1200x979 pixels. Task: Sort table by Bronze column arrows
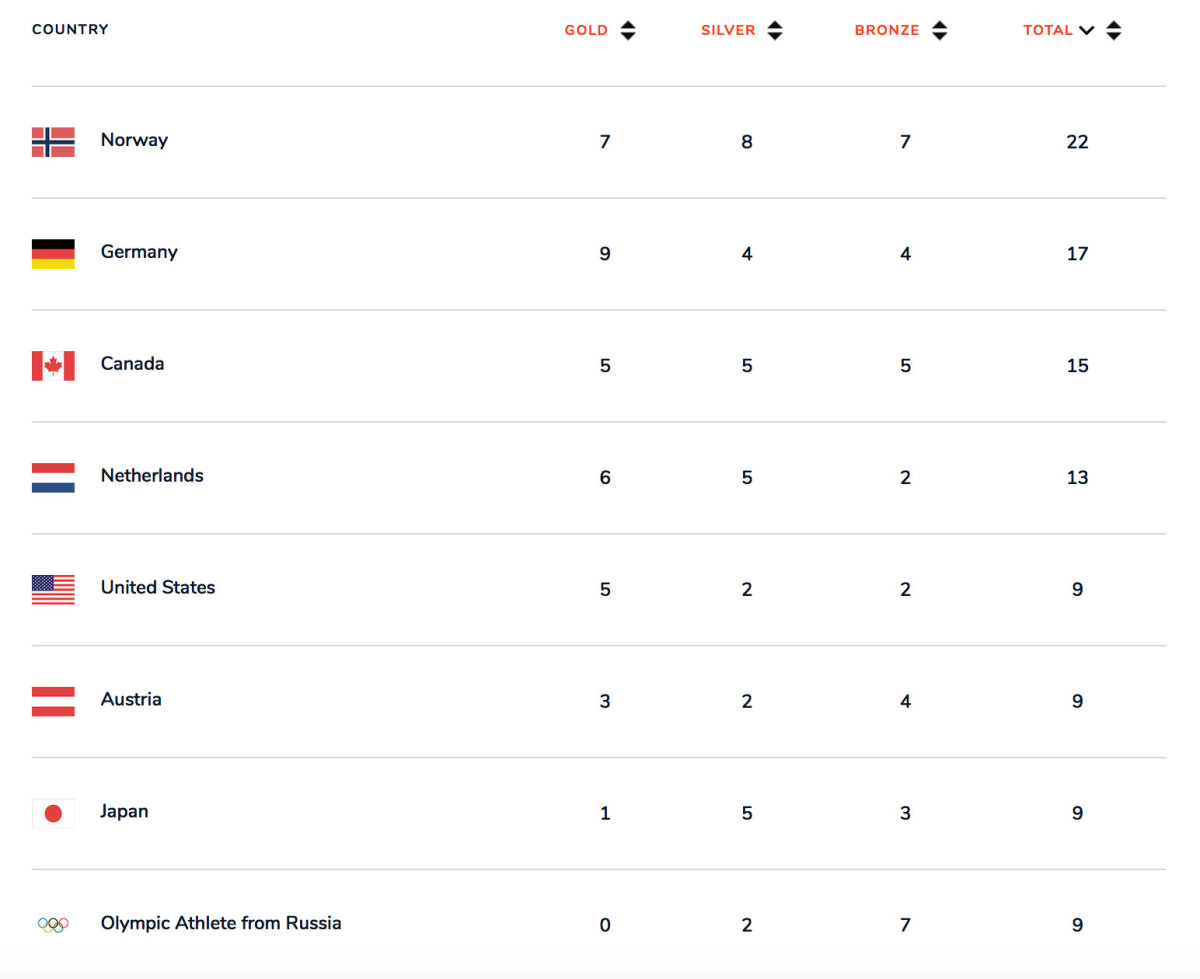click(x=939, y=31)
